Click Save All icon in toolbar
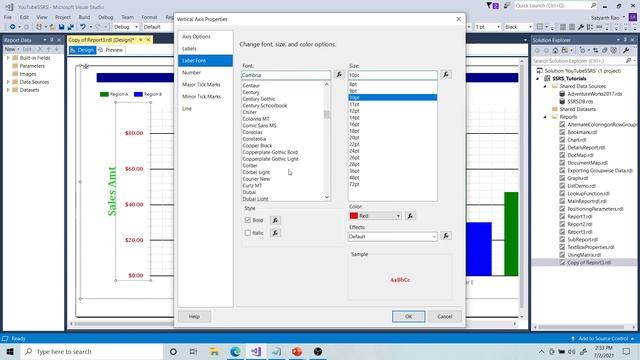The height and width of the screenshot is (360, 640). [70, 27]
